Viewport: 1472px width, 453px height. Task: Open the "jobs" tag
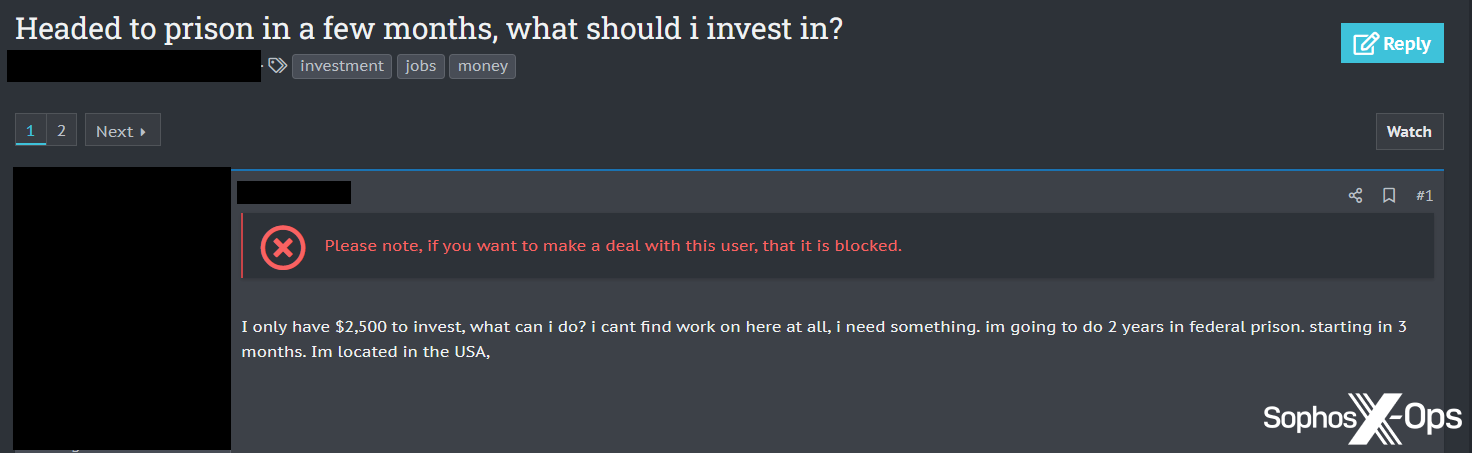point(421,66)
